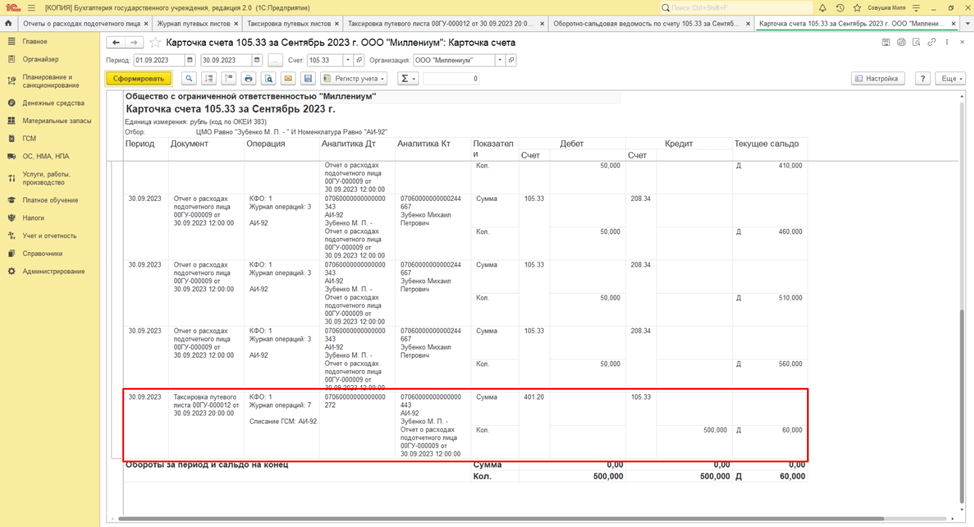Click the global search field Поиск
This screenshot has width=974, height=527.
(x=735, y=8)
